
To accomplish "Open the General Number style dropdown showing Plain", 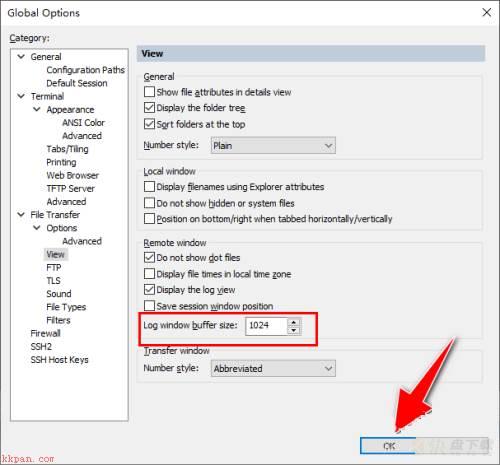I will 273,146.
